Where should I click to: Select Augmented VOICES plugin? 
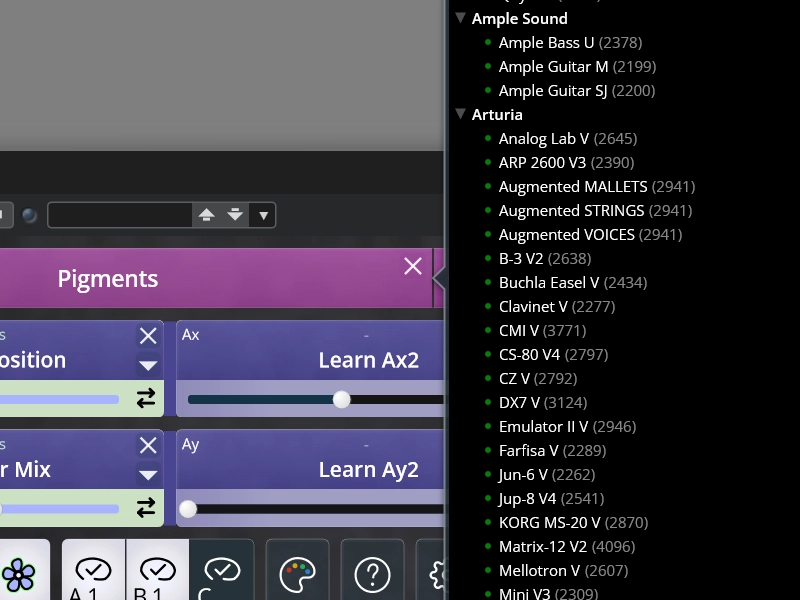click(590, 235)
